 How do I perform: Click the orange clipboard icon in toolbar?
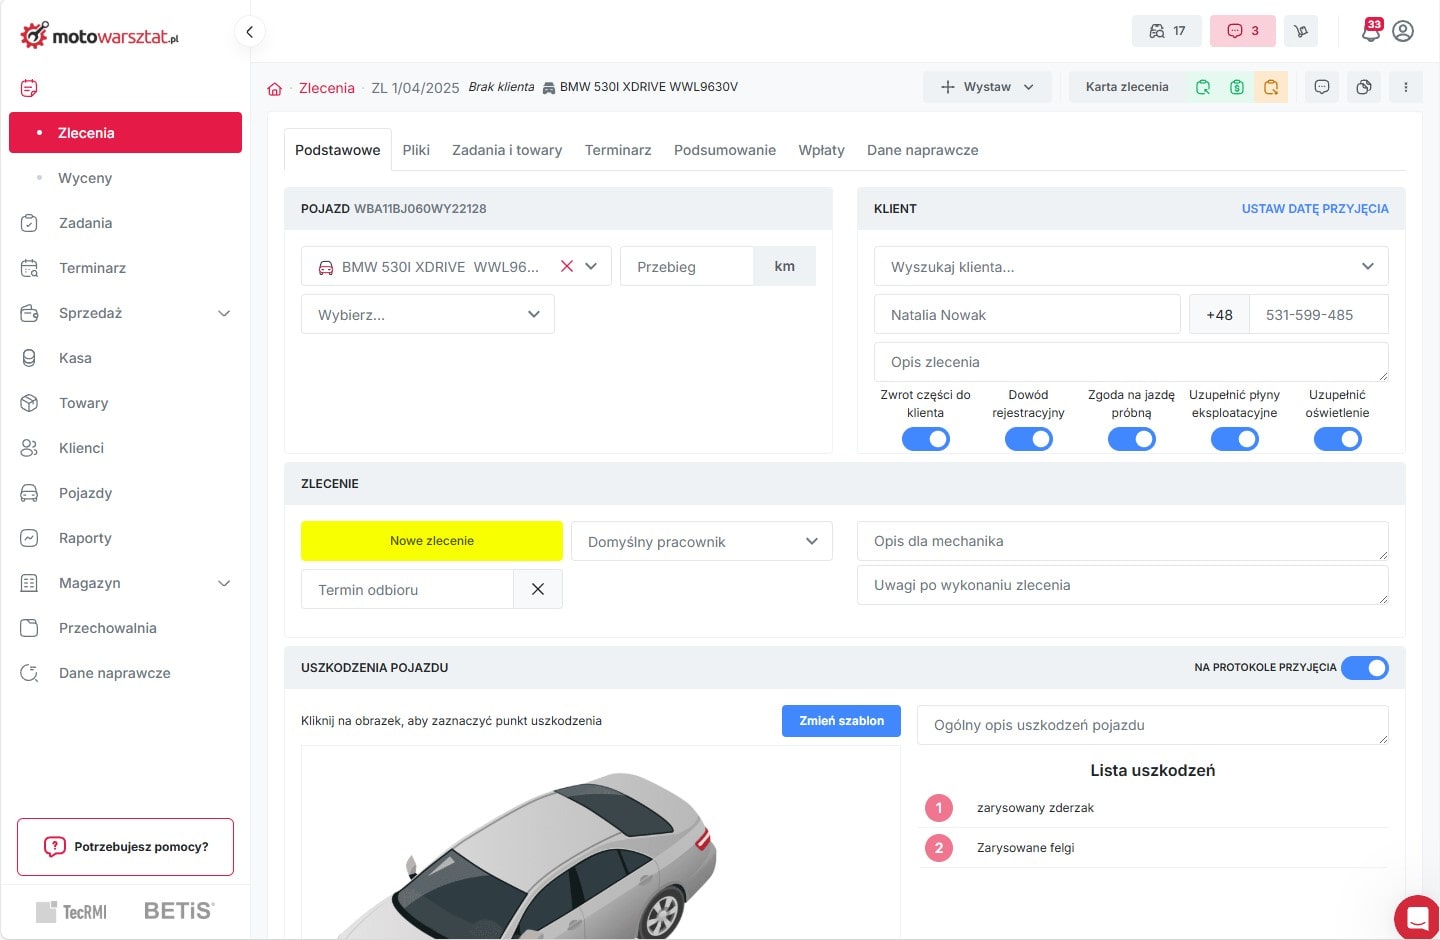coord(1270,87)
